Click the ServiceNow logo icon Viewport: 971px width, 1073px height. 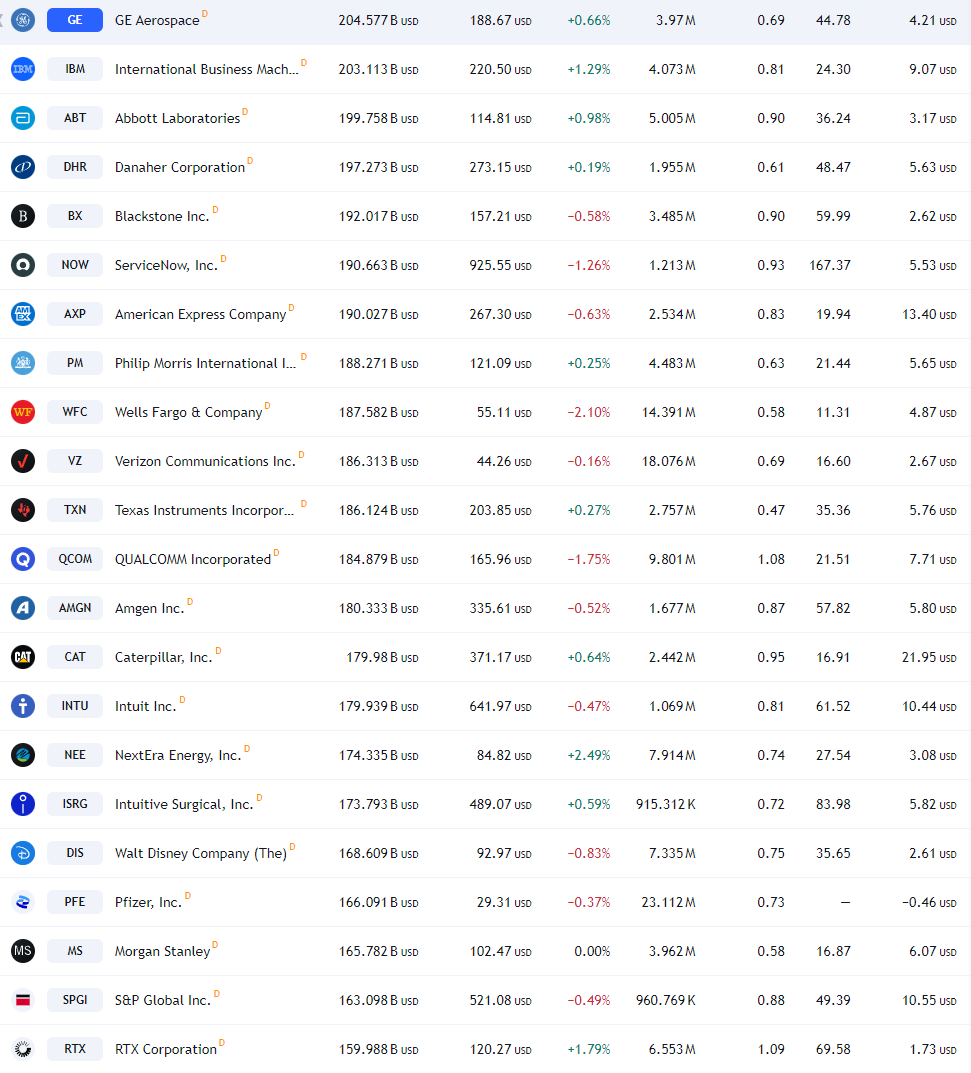pyautogui.click(x=23, y=265)
